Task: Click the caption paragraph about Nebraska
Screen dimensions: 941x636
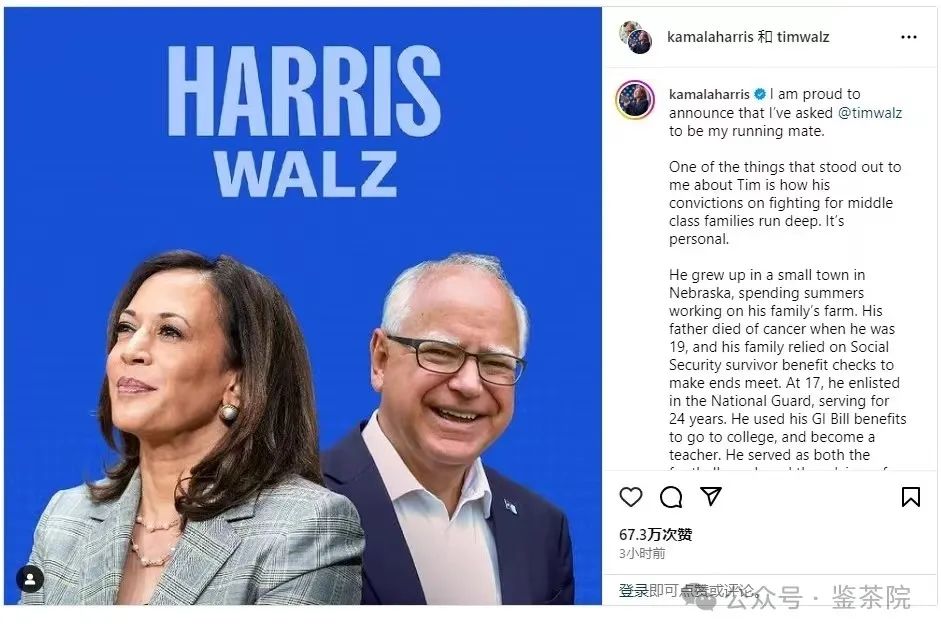Action: click(x=787, y=365)
